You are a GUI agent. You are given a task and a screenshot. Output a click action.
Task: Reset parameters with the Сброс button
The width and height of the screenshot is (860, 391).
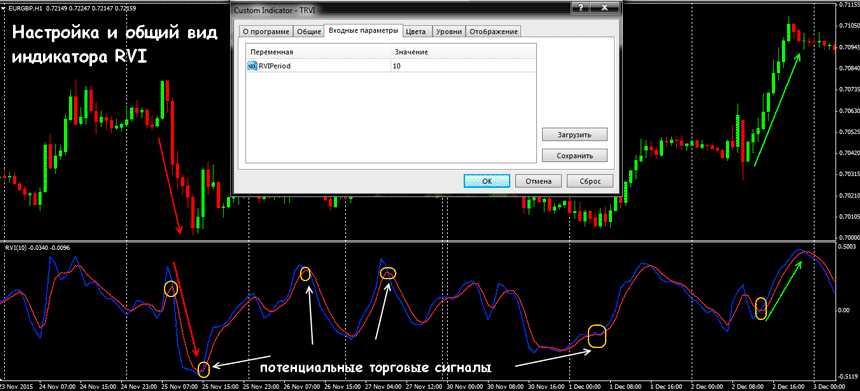point(590,181)
